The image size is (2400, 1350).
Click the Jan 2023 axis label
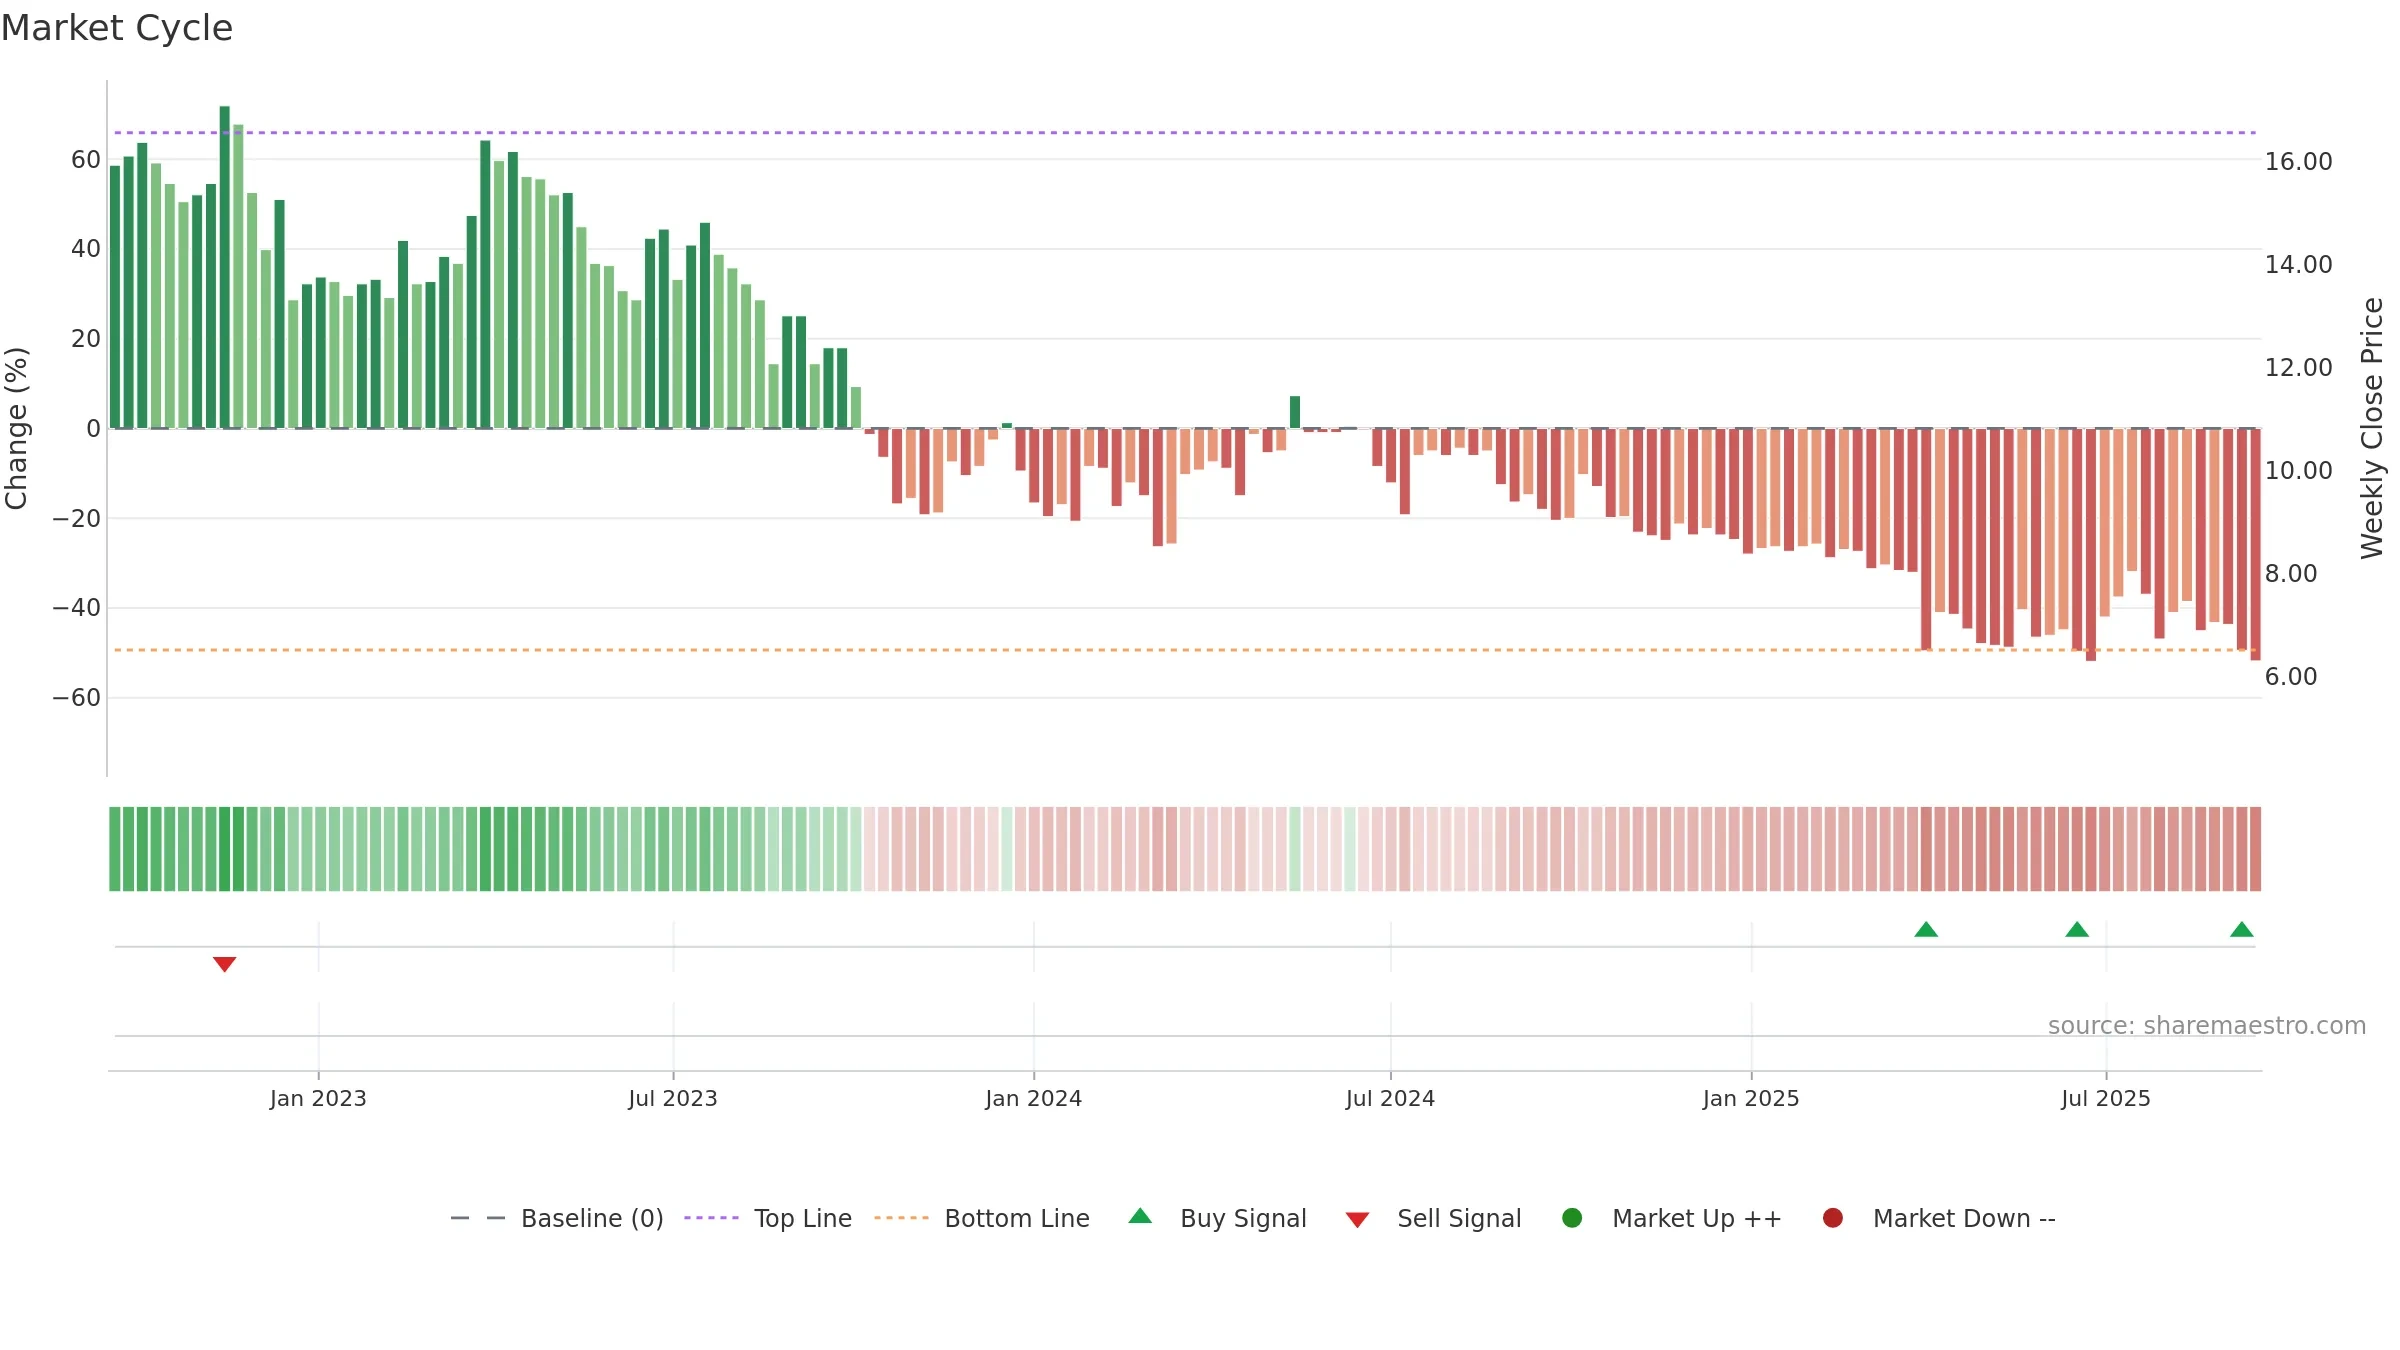318,1099
